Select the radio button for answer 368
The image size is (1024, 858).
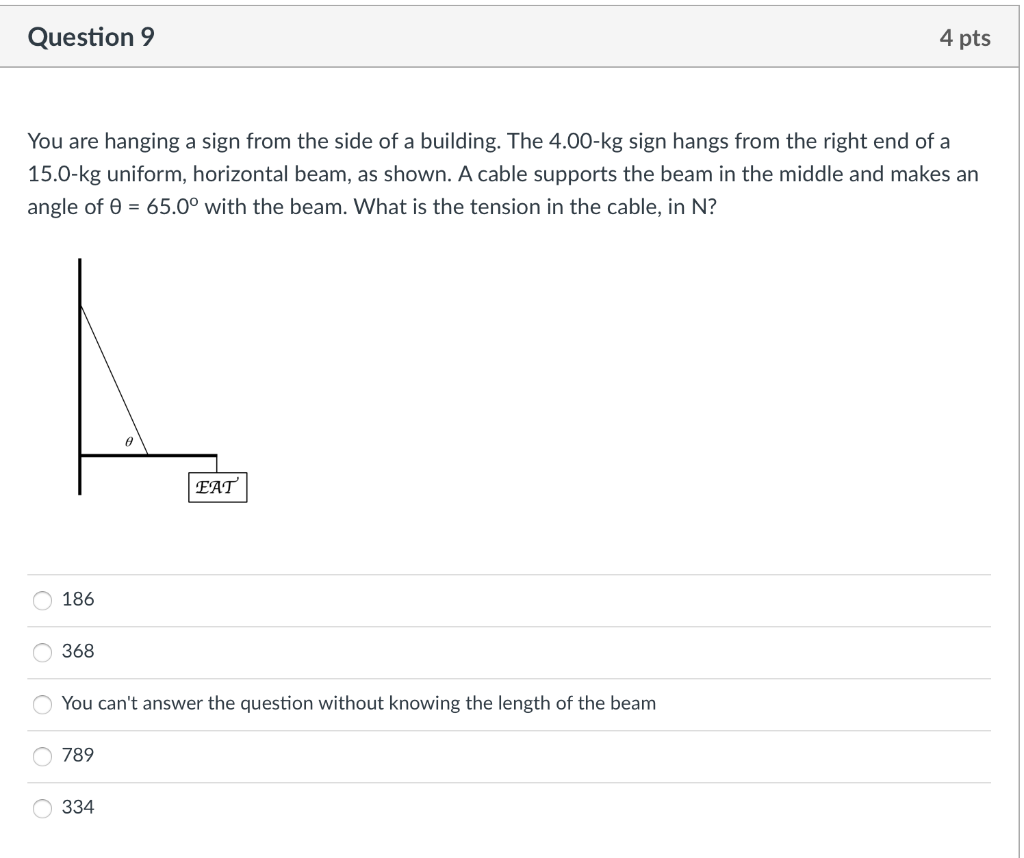tap(42, 651)
